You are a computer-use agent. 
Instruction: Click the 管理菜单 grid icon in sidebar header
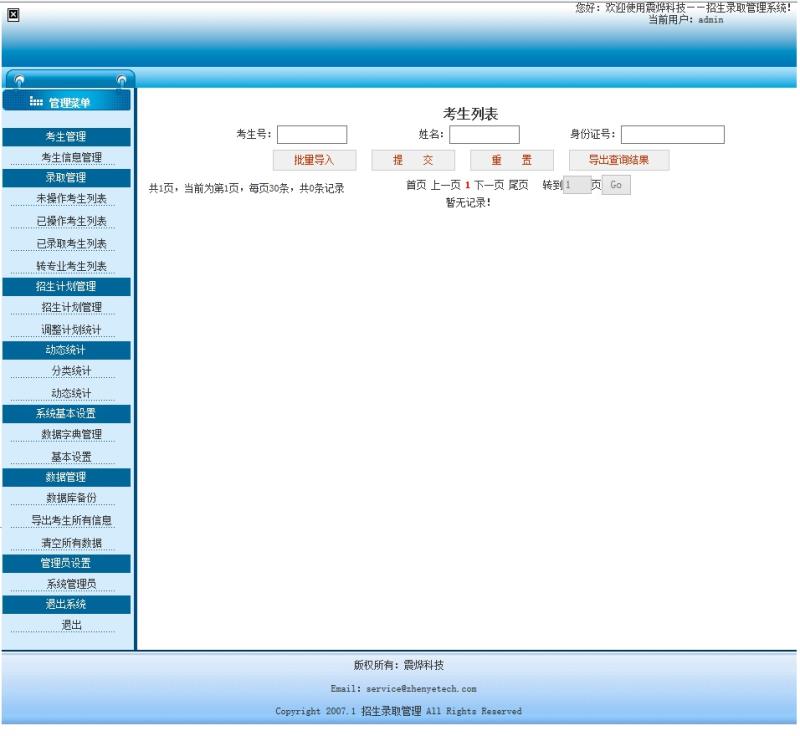coord(36,101)
